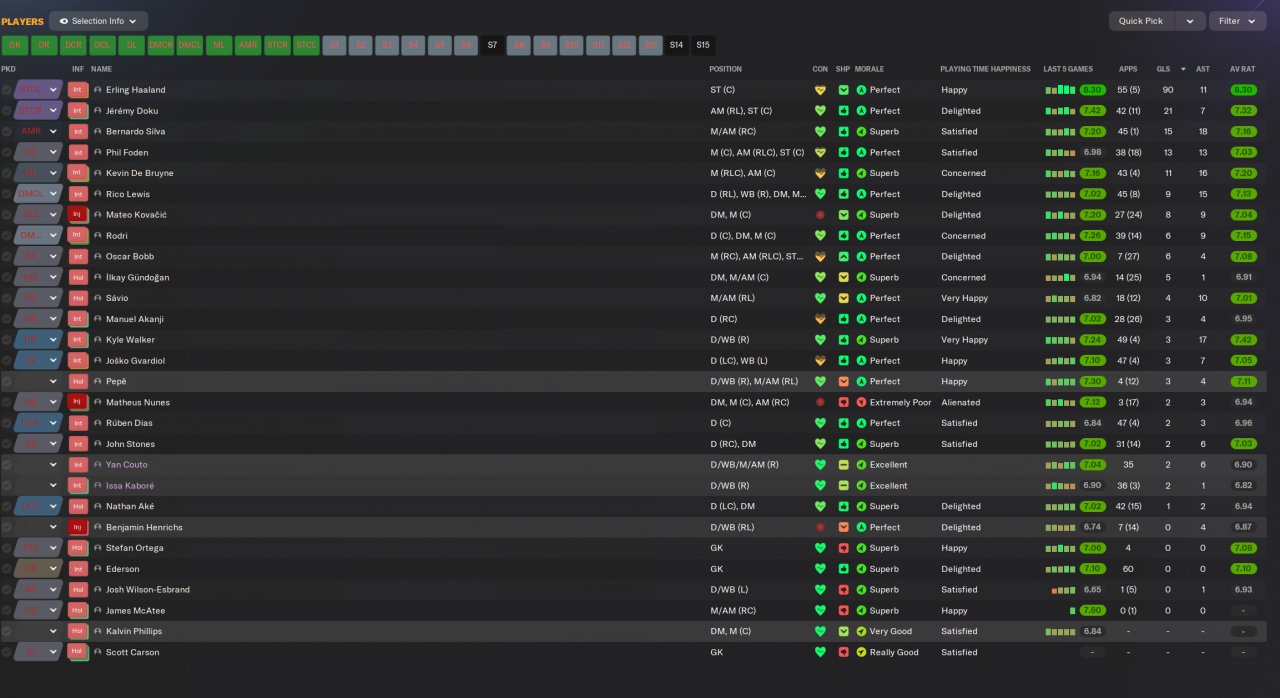
Task: Toggle the selection circle for James McAtee
Action: click(7, 610)
